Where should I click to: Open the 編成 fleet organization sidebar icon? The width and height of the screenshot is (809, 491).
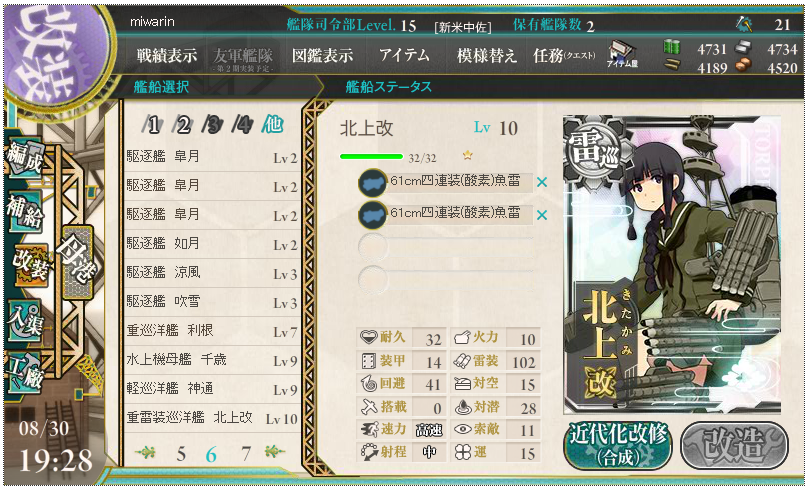(24, 159)
